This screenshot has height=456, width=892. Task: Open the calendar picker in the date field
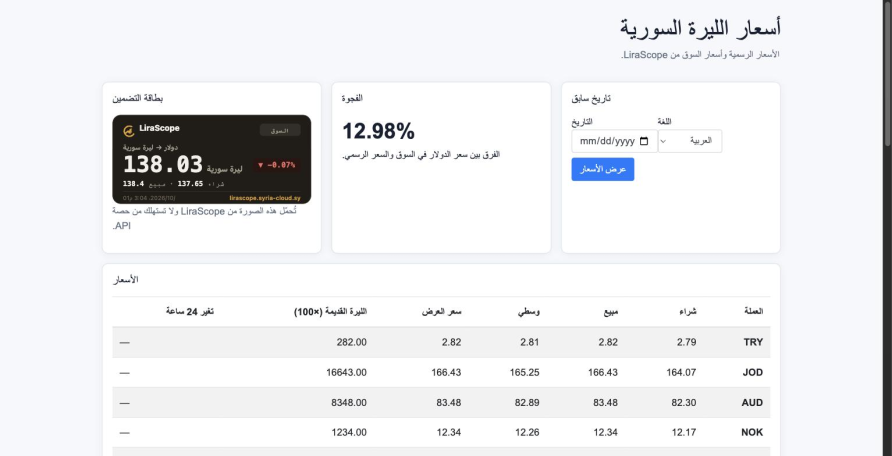pos(644,141)
